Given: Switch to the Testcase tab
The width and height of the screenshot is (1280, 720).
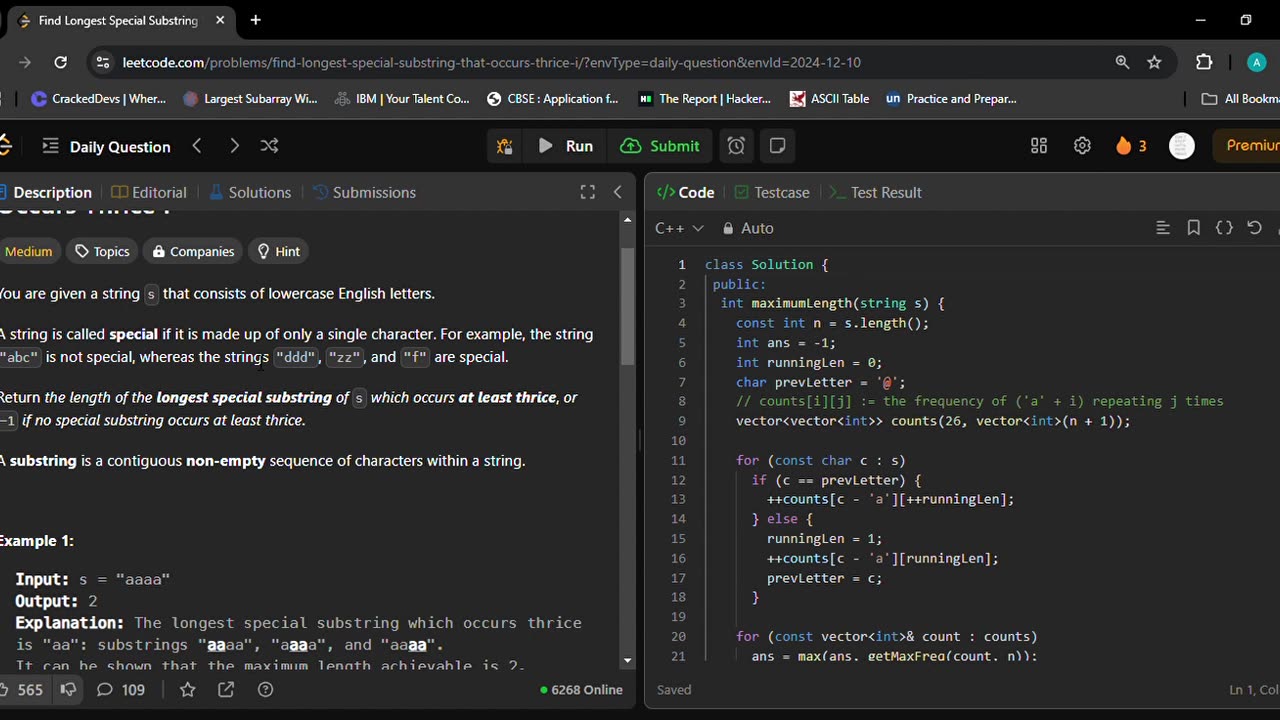Looking at the screenshot, I should [772, 192].
